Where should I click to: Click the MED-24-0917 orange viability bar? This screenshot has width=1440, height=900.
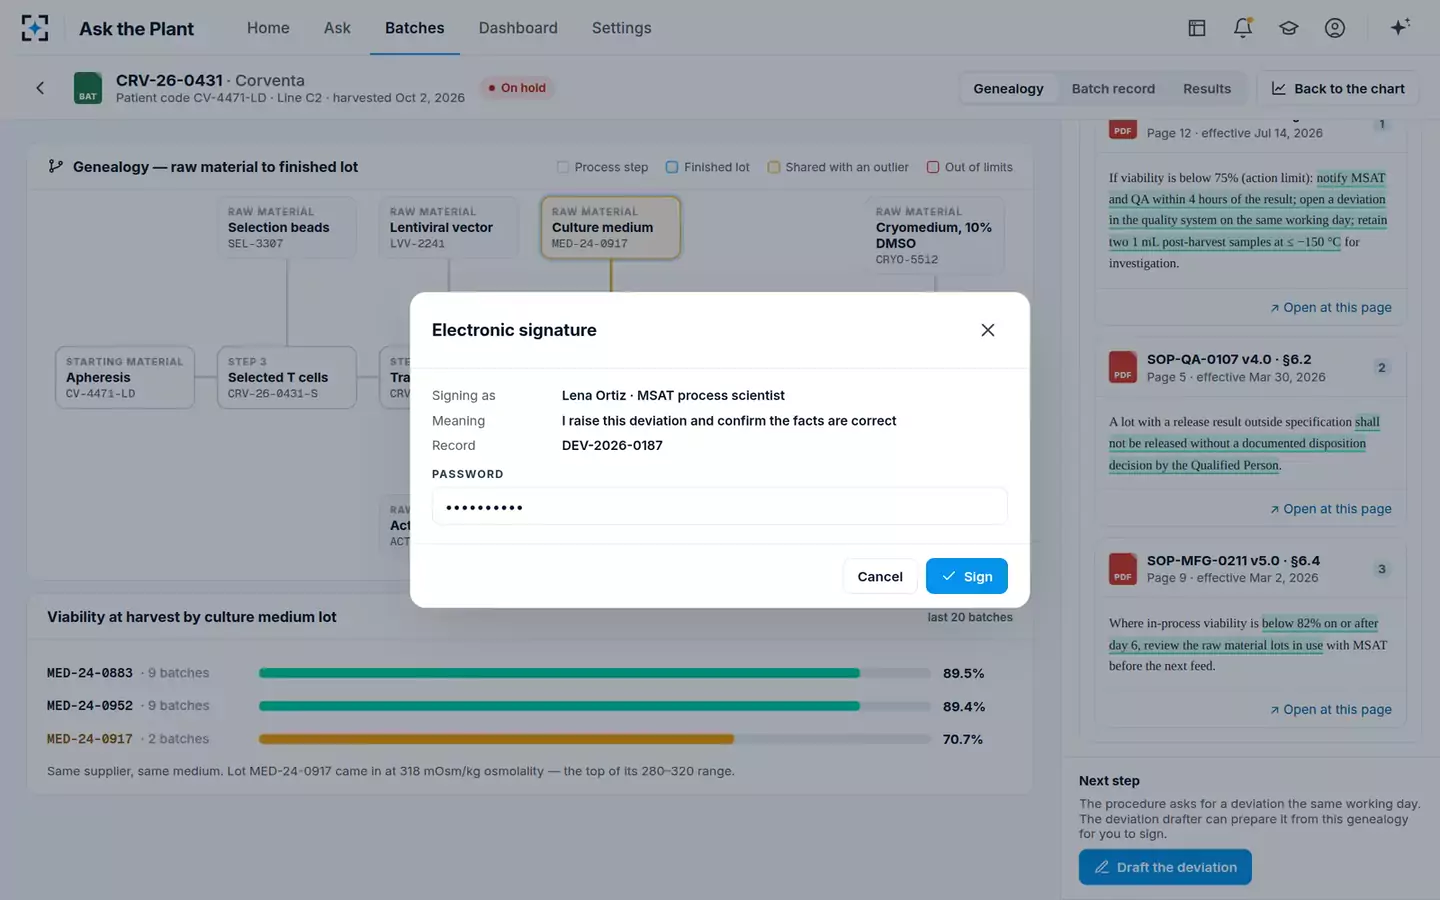pos(496,739)
